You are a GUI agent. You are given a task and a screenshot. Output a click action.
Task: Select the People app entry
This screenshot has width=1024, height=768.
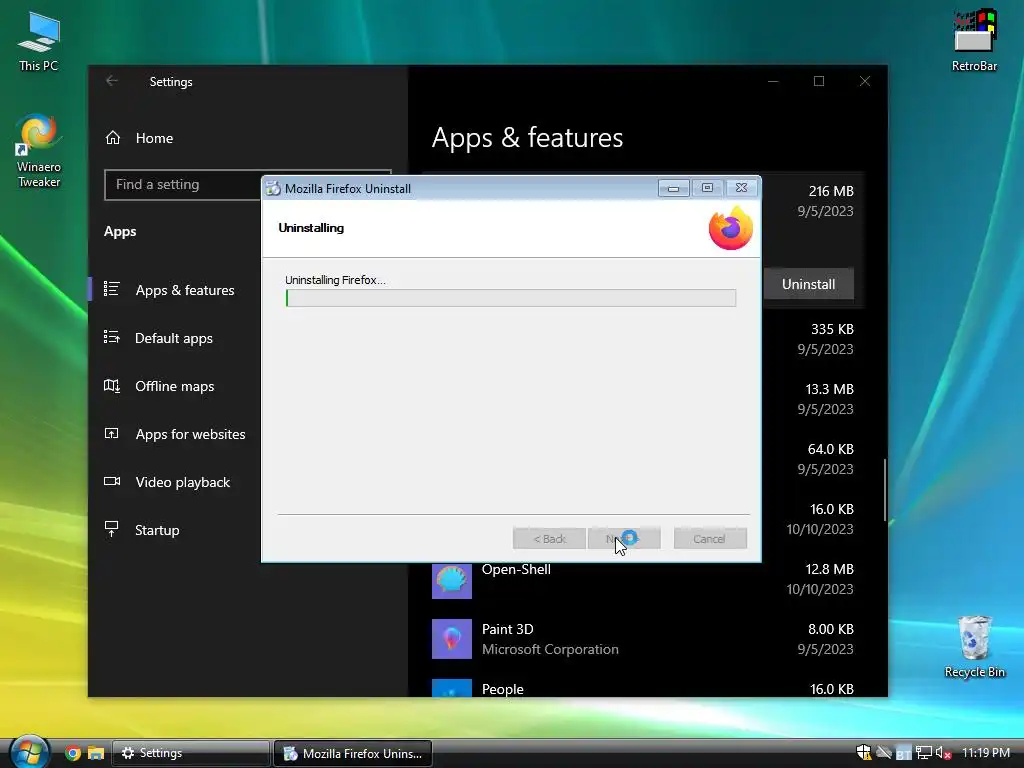pos(502,689)
